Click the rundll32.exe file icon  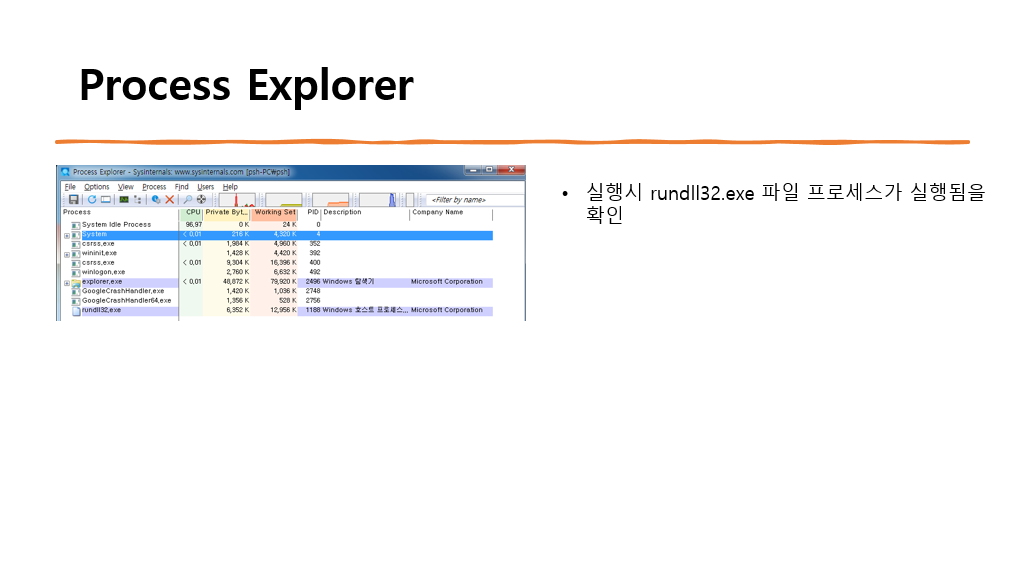tap(76, 311)
